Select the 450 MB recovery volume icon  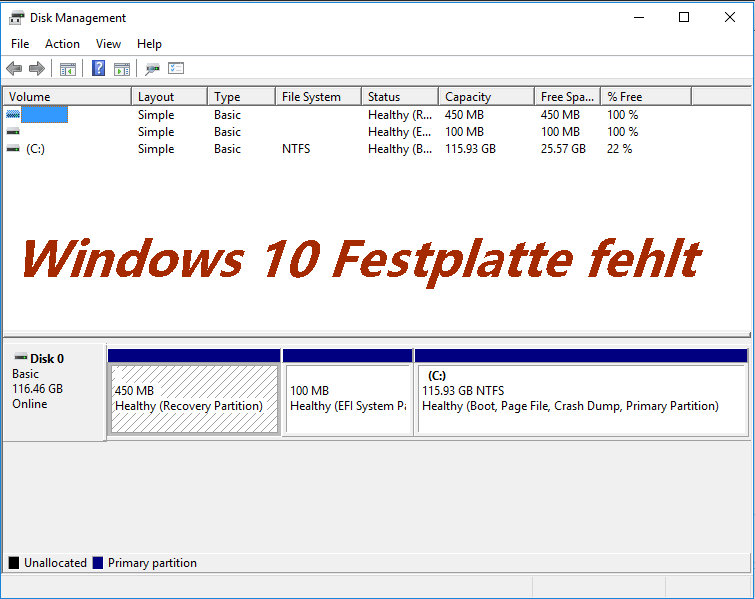tap(13, 115)
